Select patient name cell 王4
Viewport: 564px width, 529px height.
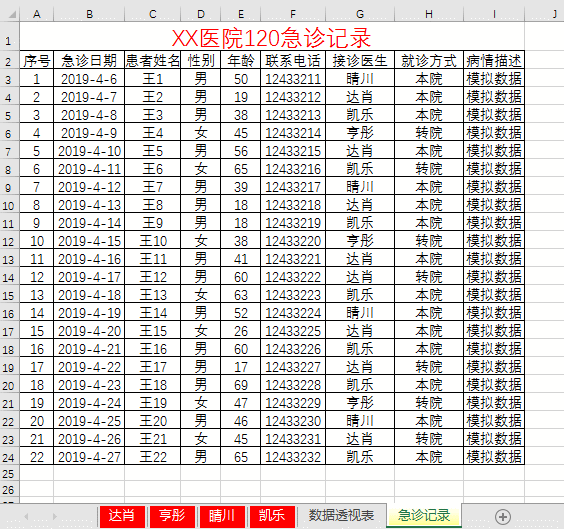[153, 132]
